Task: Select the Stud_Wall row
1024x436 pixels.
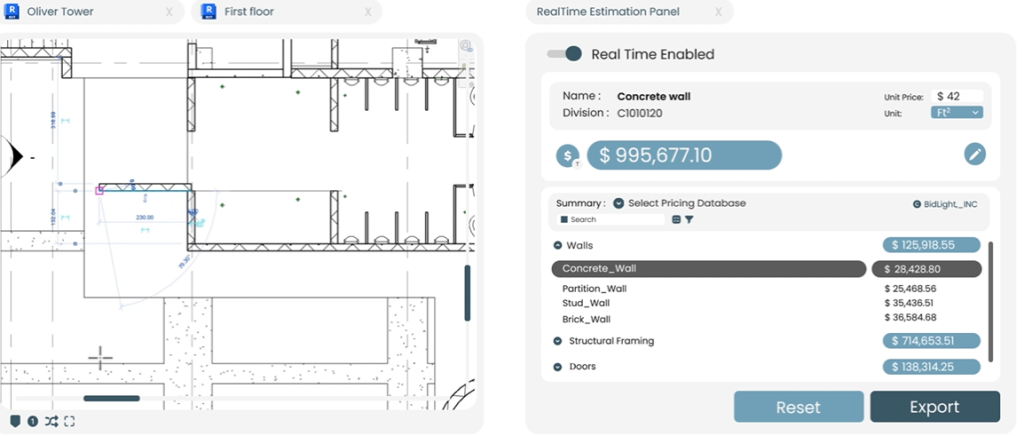Action: pyautogui.click(x=586, y=304)
